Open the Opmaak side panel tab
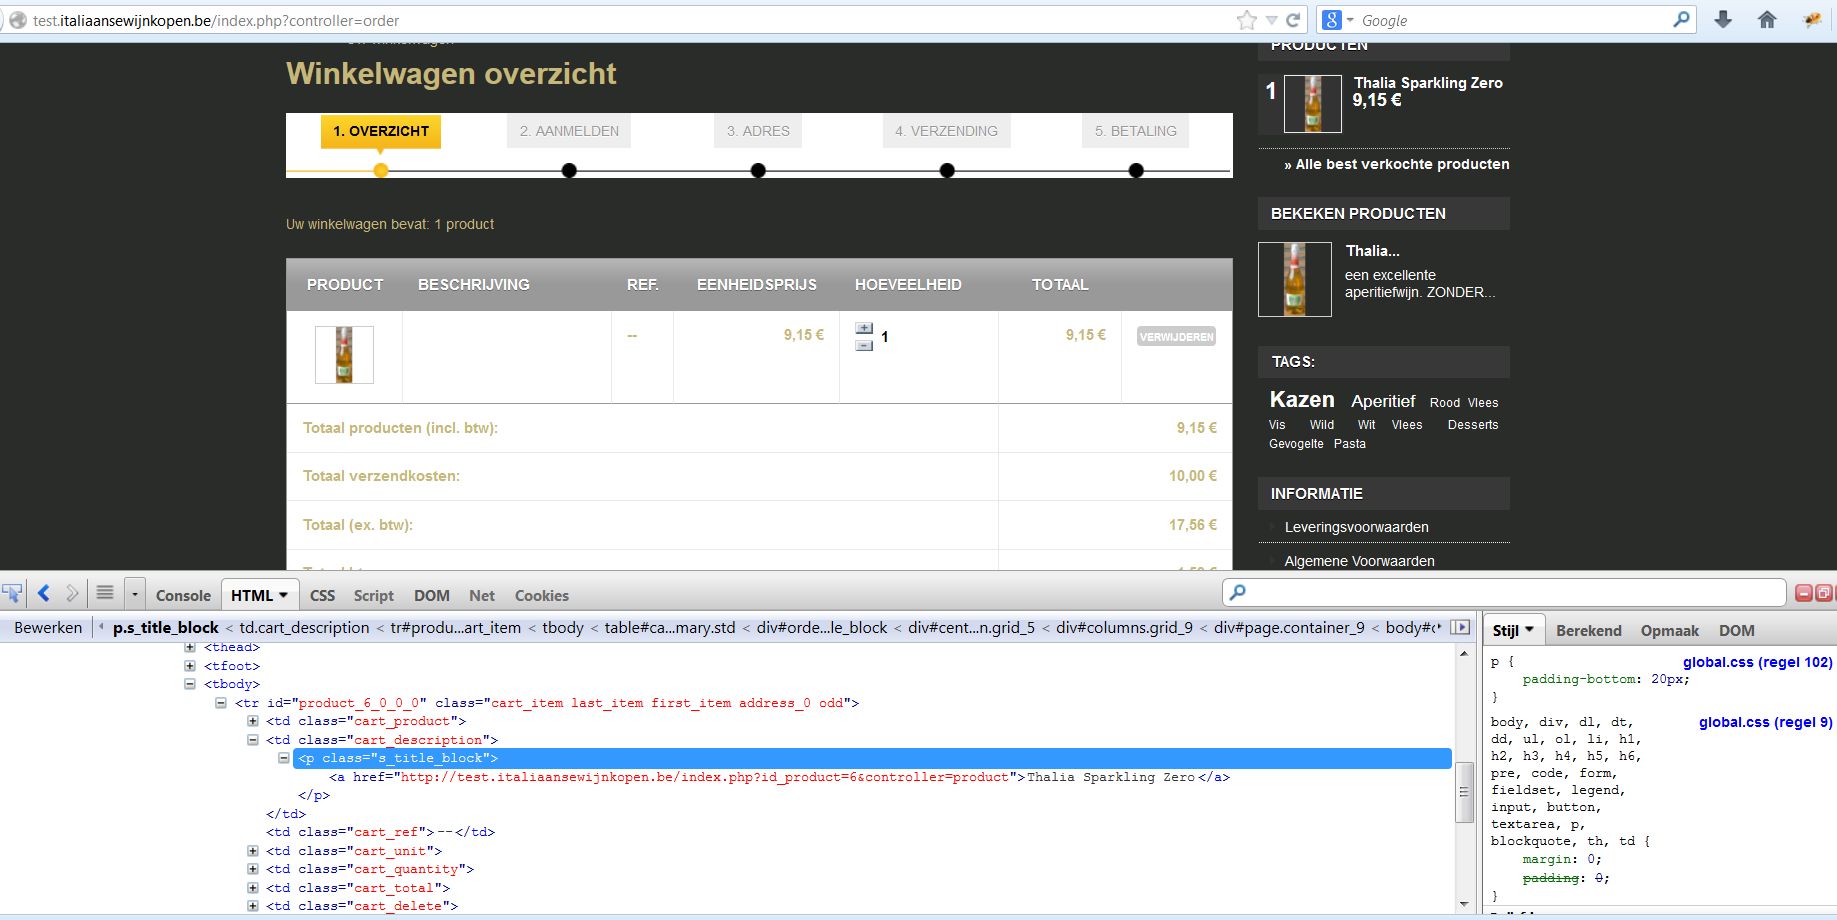 point(1670,630)
